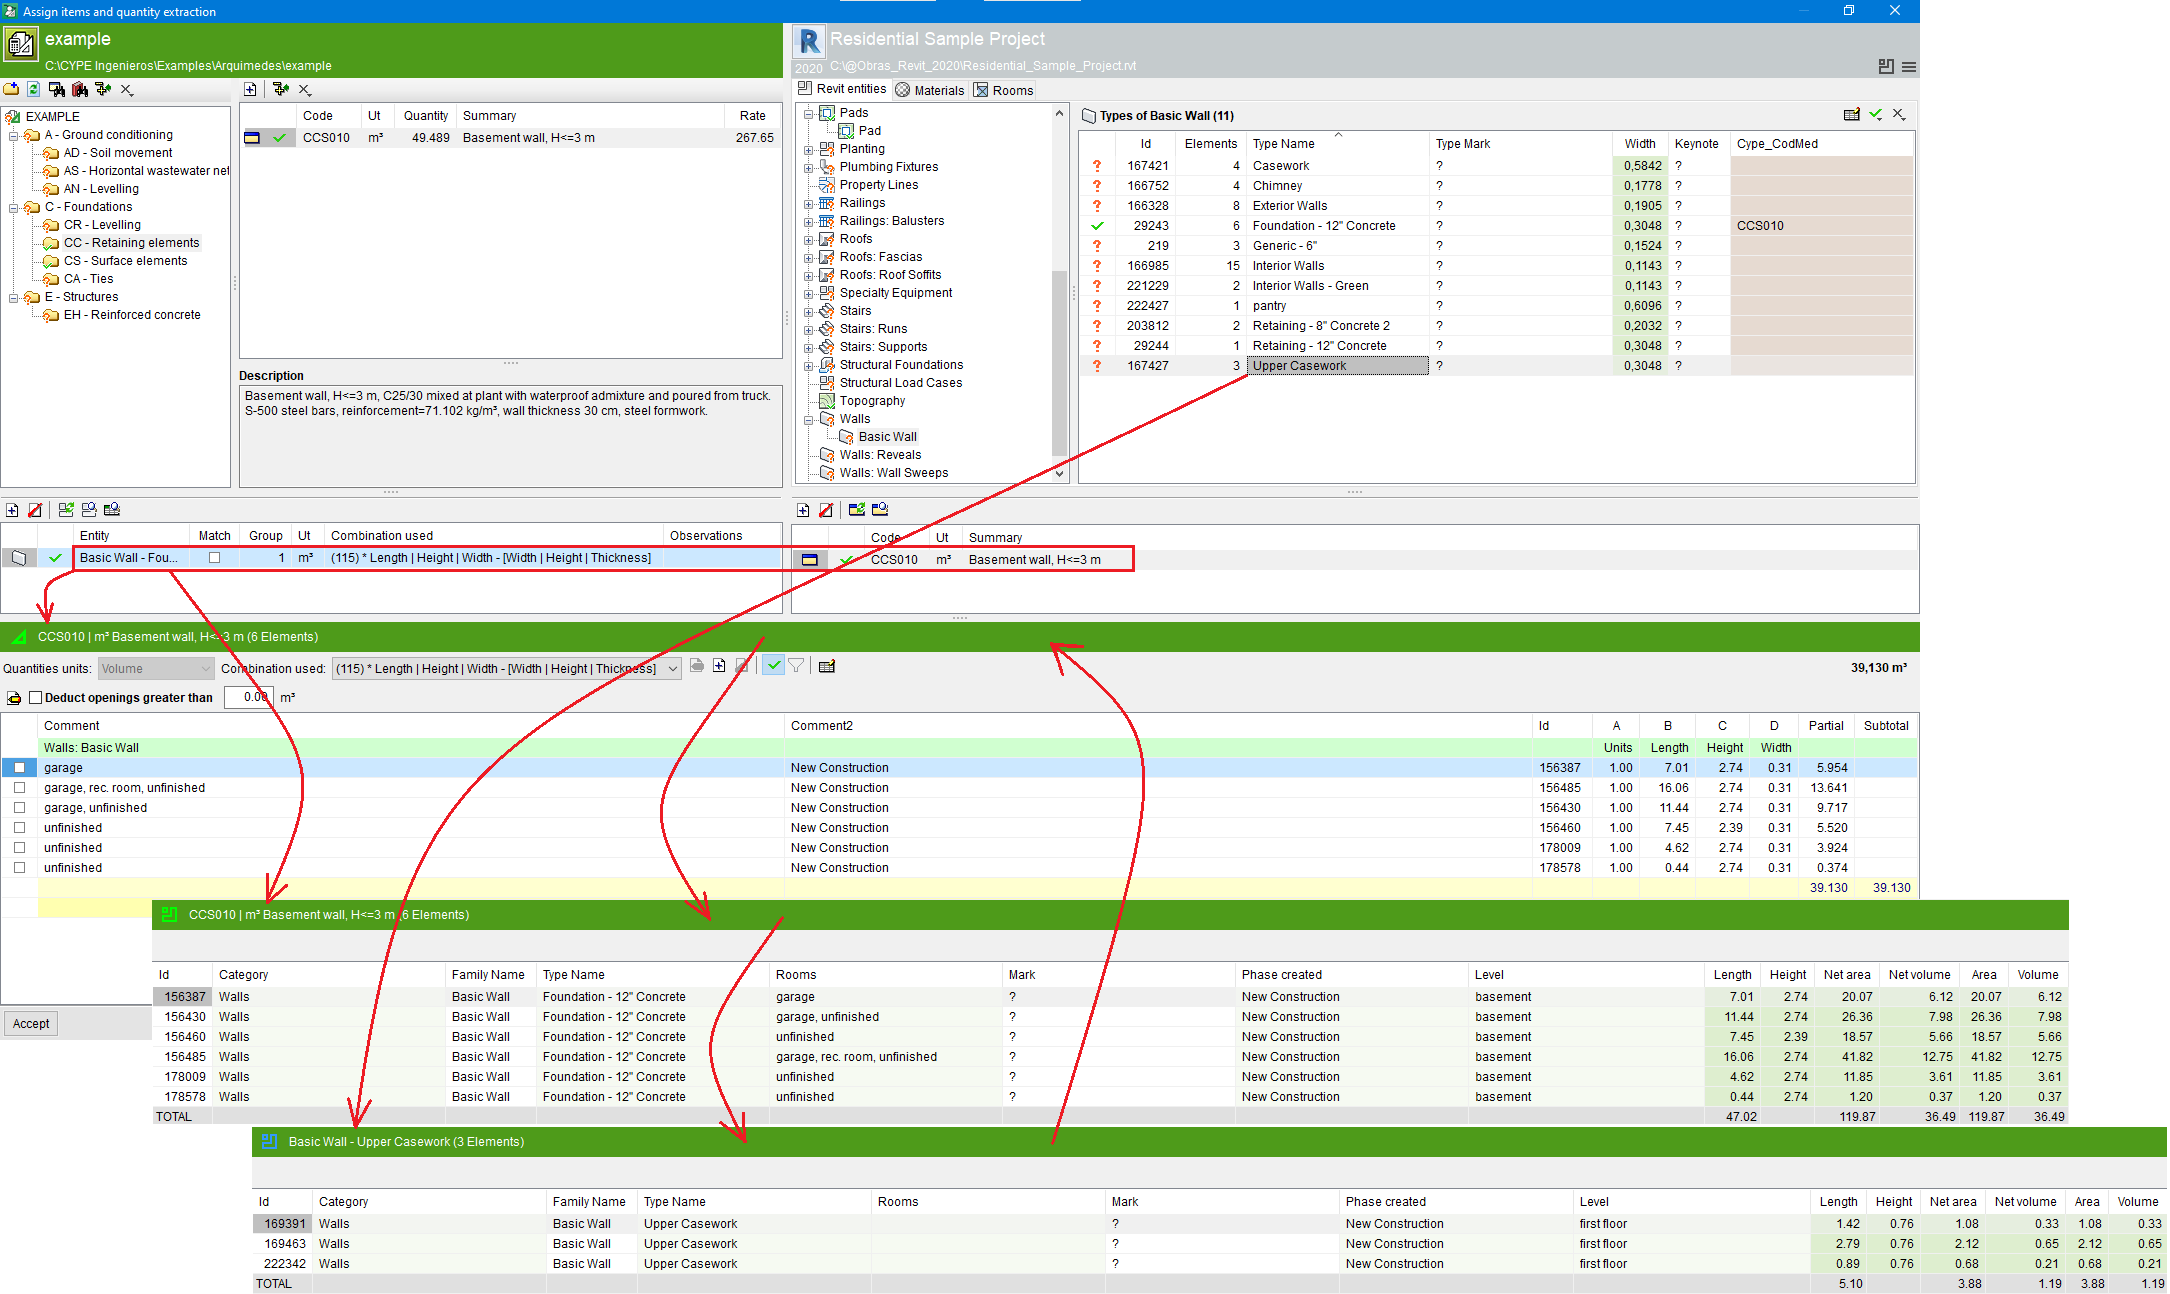Click the add-row icon above Entity table
2170x1294 pixels.
click(x=12, y=510)
